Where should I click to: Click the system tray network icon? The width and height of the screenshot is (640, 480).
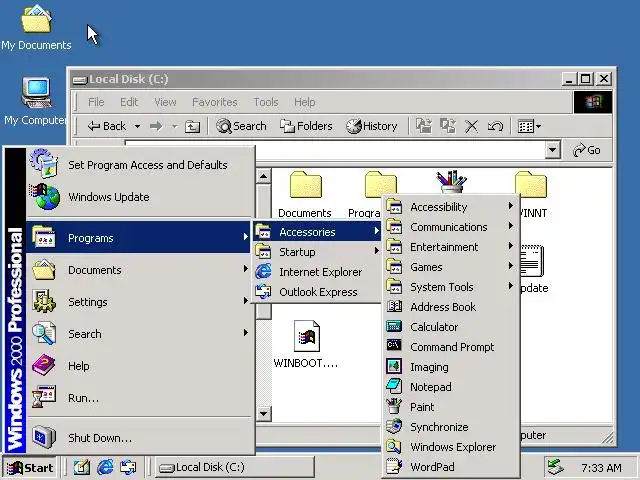coord(556,467)
